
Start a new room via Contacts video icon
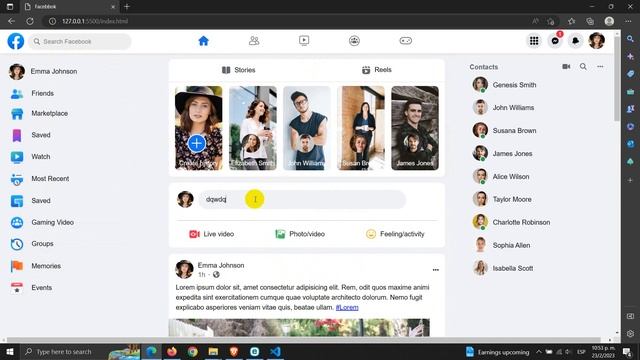pyautogui.click(x=566, y=67)
